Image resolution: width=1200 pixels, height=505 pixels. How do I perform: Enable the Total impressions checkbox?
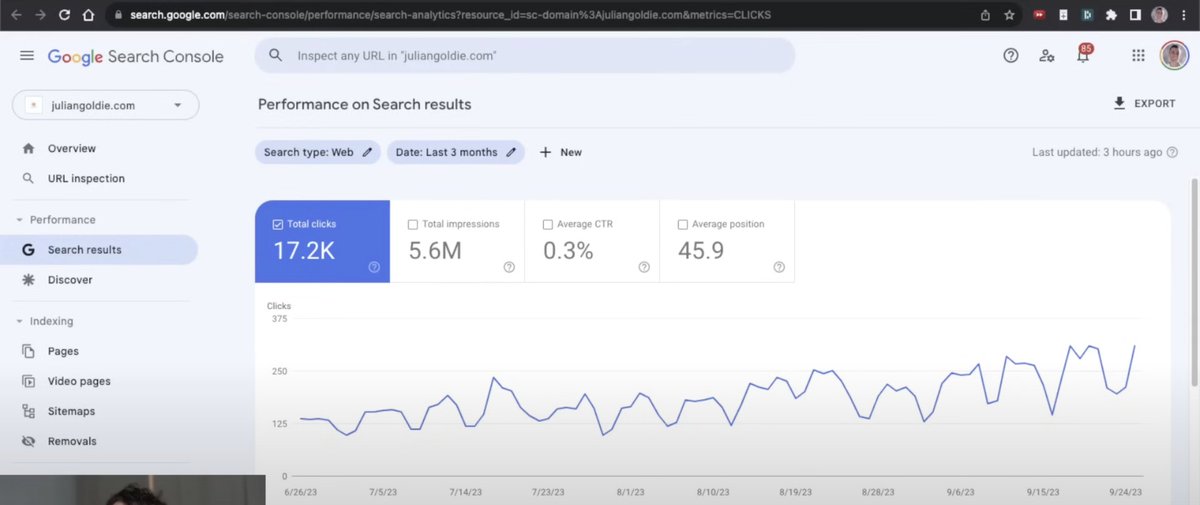[x=413, y=224]
